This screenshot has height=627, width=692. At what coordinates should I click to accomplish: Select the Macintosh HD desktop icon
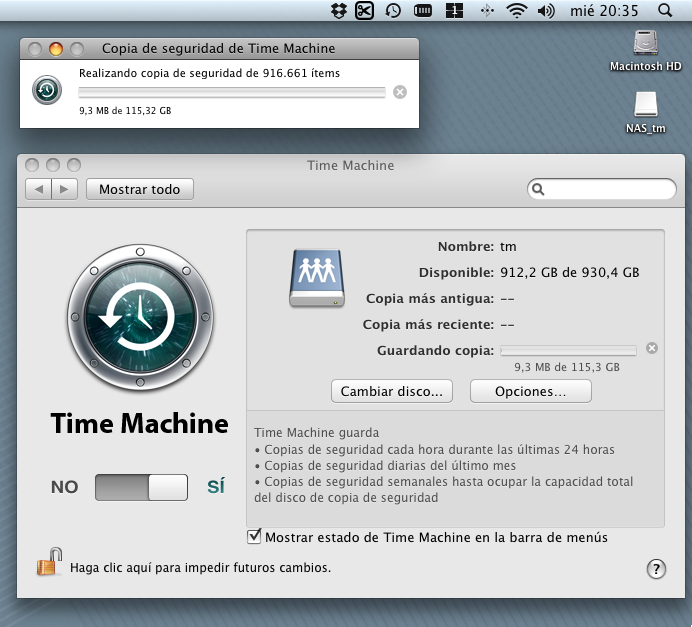tap(646, 43)
